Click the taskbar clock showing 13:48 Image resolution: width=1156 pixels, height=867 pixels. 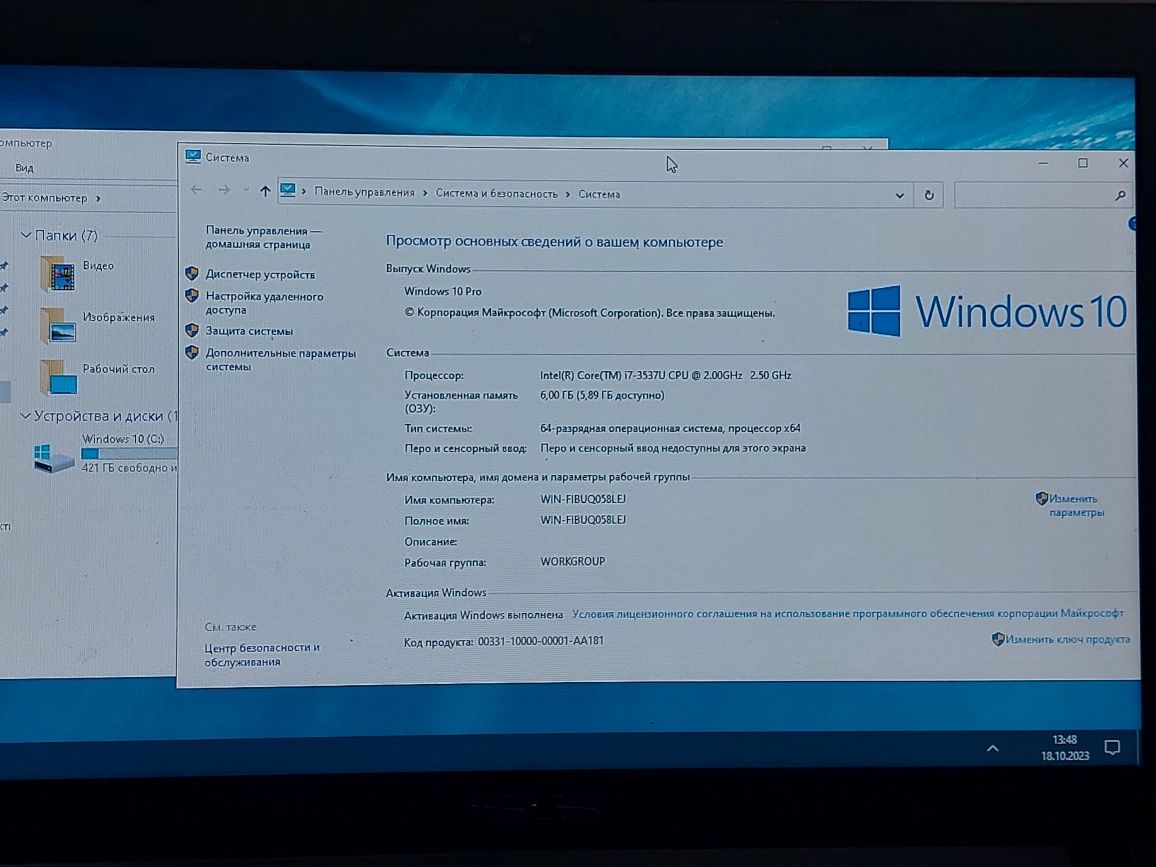(1065, 739)
